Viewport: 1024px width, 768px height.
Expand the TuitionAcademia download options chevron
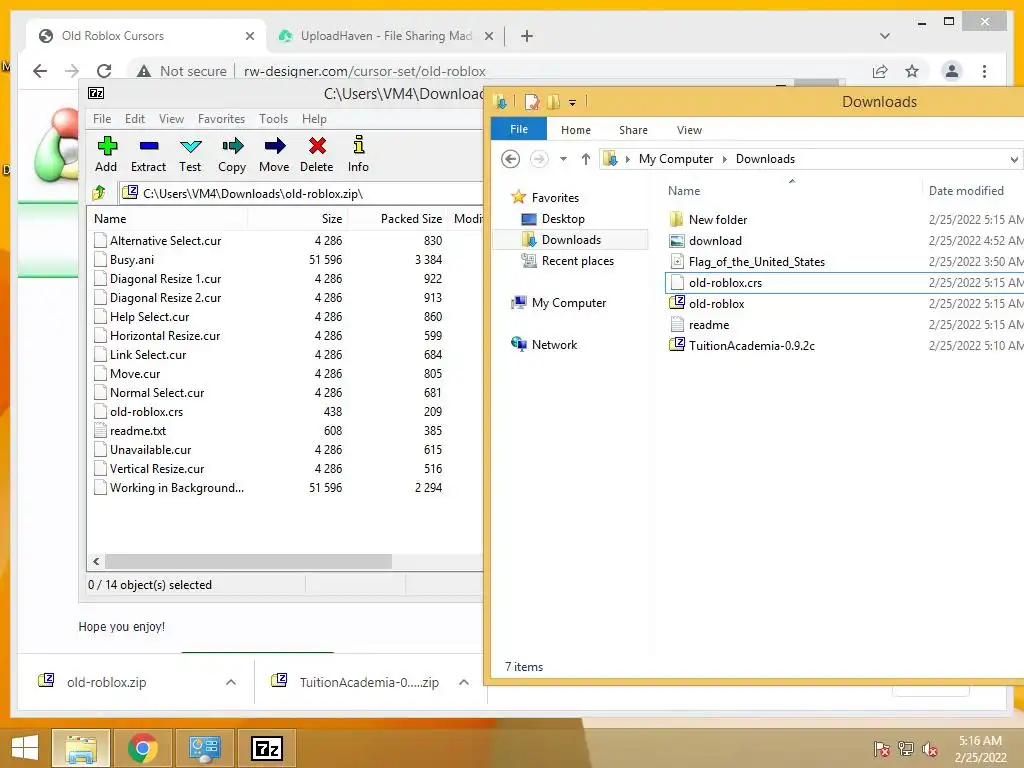(x=464, y=682)
